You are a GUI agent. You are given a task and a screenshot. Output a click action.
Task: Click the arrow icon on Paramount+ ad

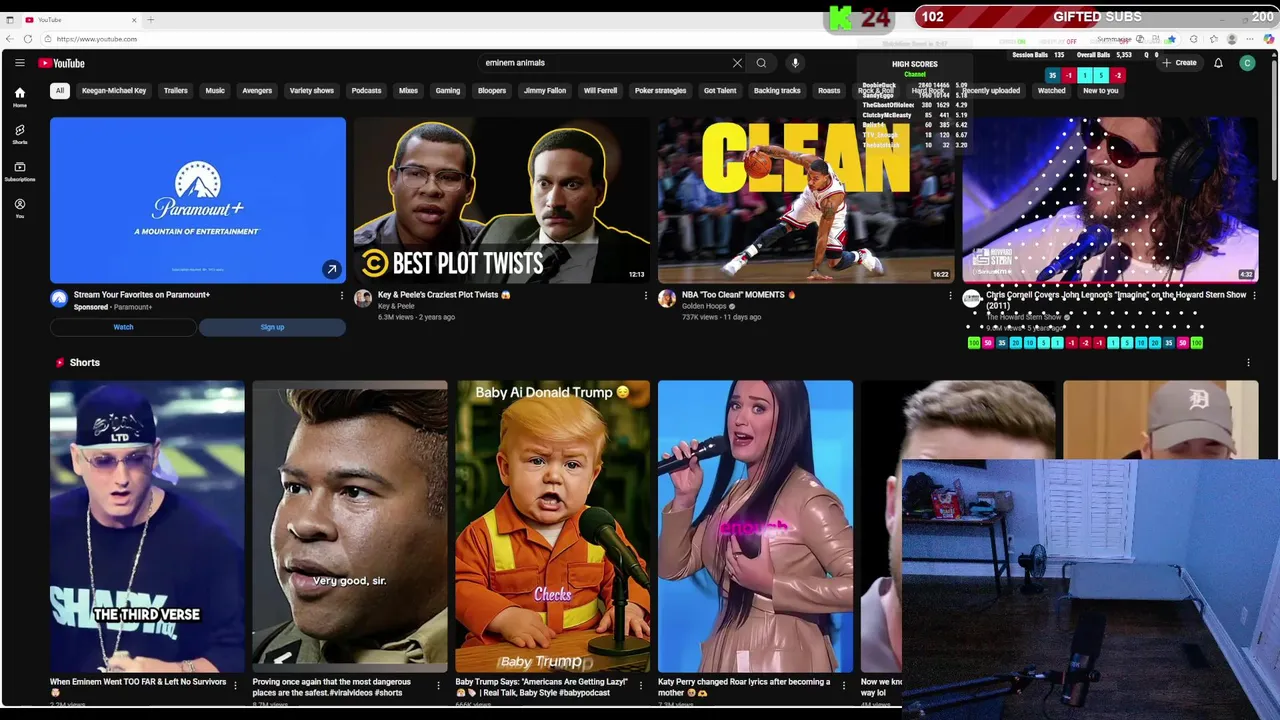pos(331,269)
